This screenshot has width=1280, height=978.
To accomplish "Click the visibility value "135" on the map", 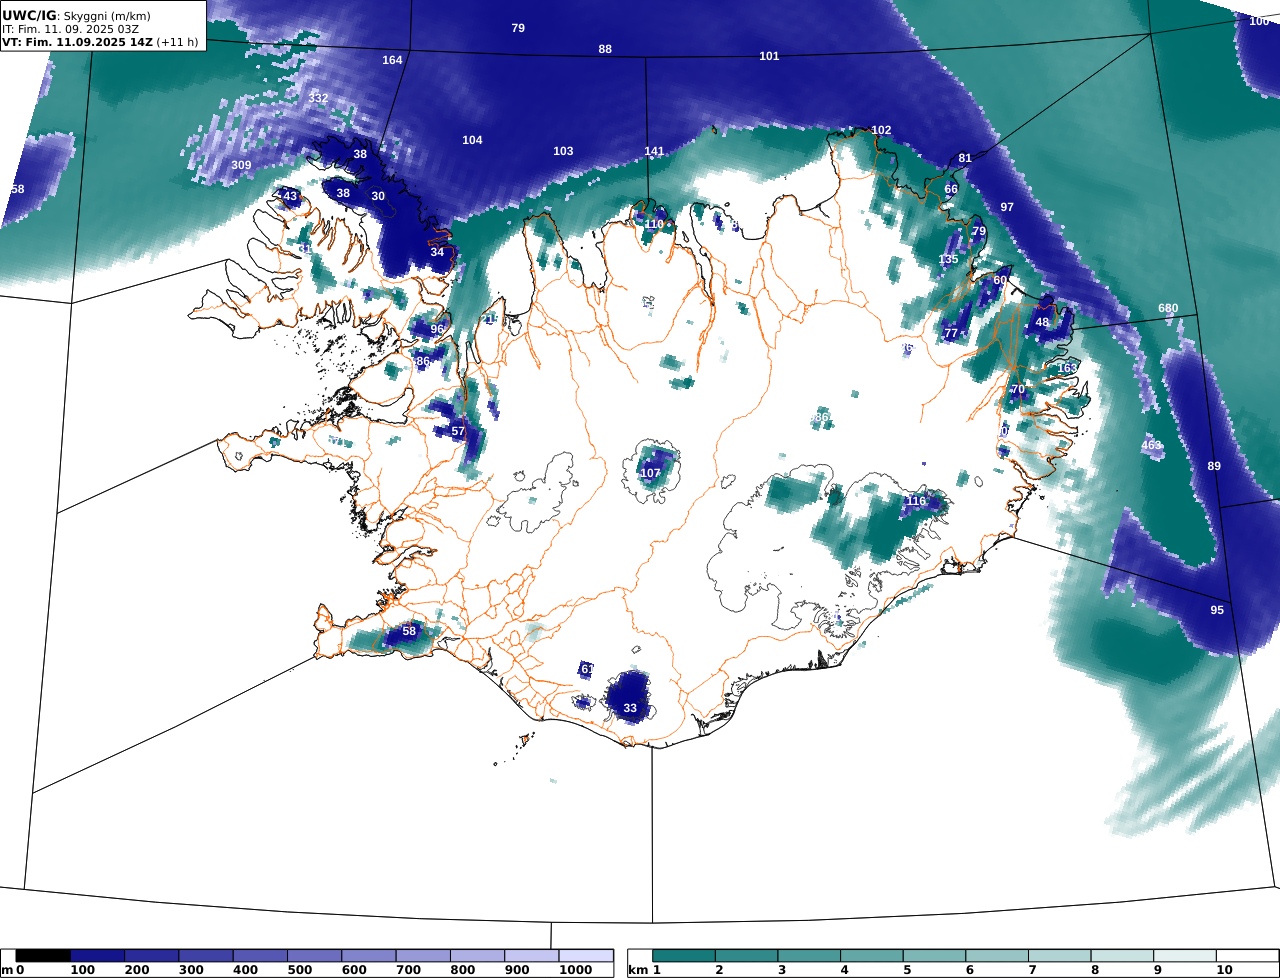I will [x=948, y=259].
